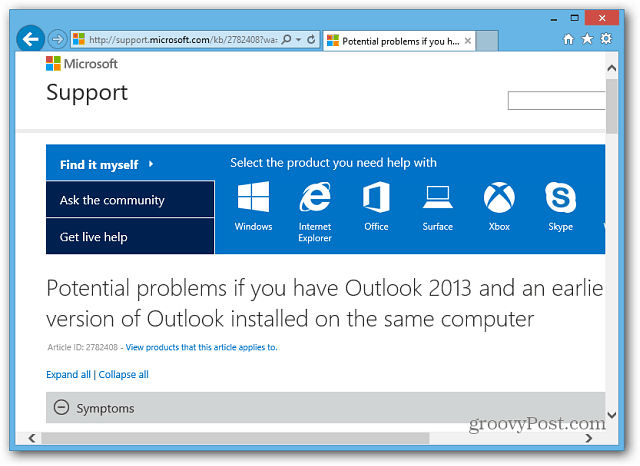Select 'Ask the community' option
The width and height of the screenshot is (640, 466).
[130, 200]
